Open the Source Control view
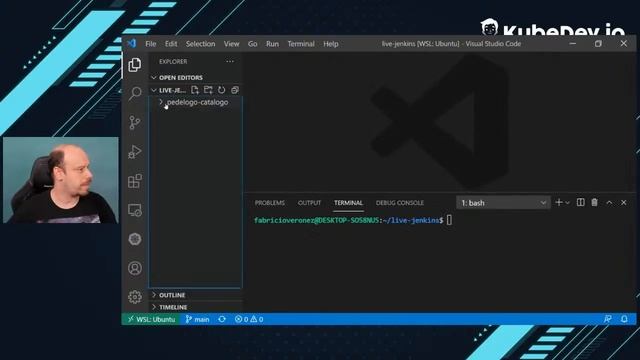 pos(135,122)
